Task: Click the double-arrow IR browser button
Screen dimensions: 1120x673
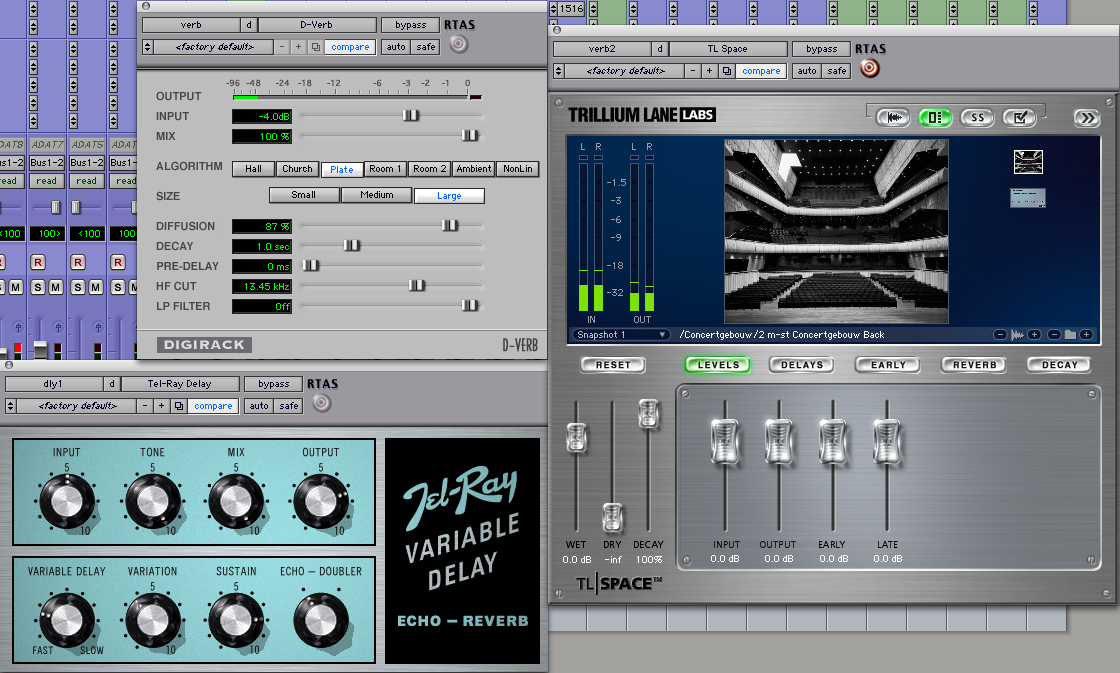Action: pyautogui.click(x=1087, y=118)
